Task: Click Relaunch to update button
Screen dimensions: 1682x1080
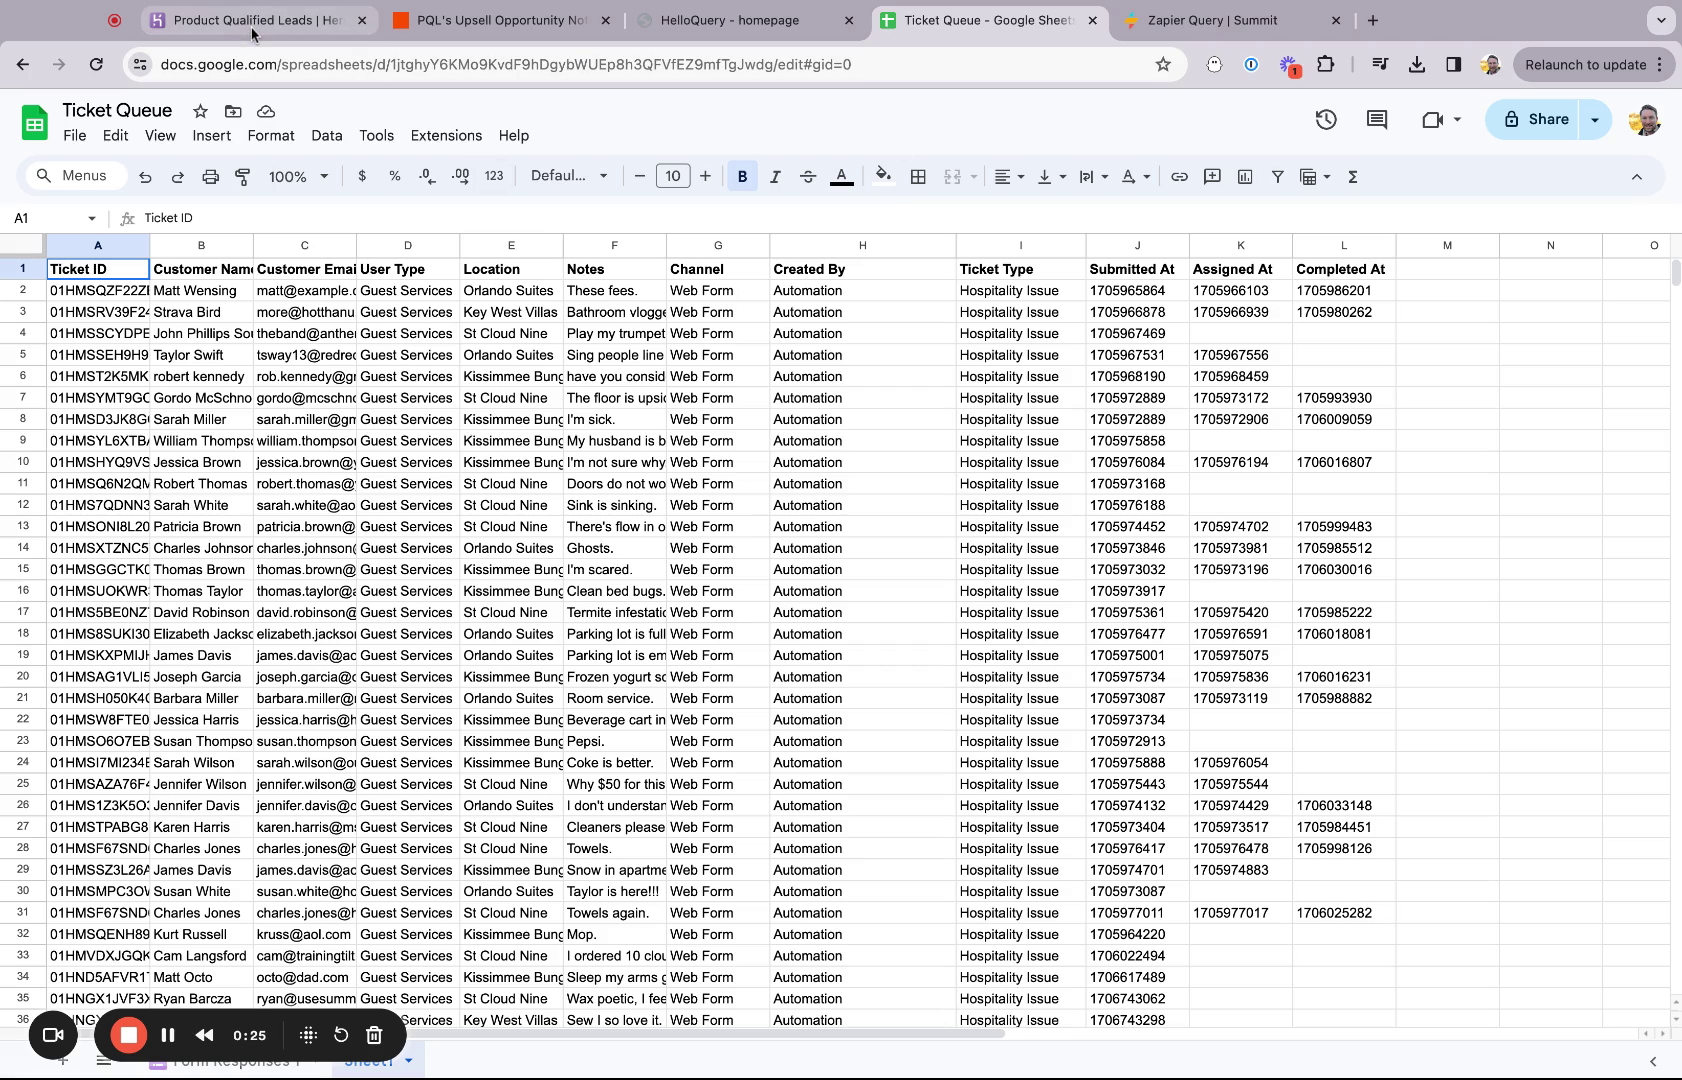Action: coord(1585,65)
